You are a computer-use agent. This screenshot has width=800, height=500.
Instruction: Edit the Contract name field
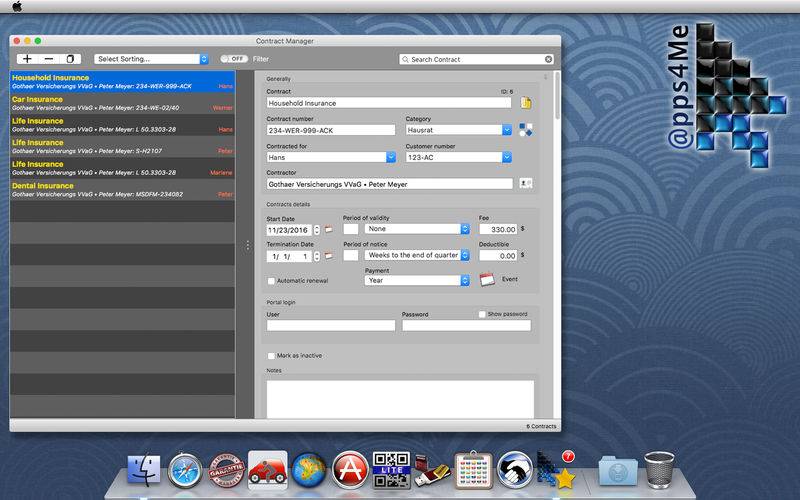click(389, 103)
